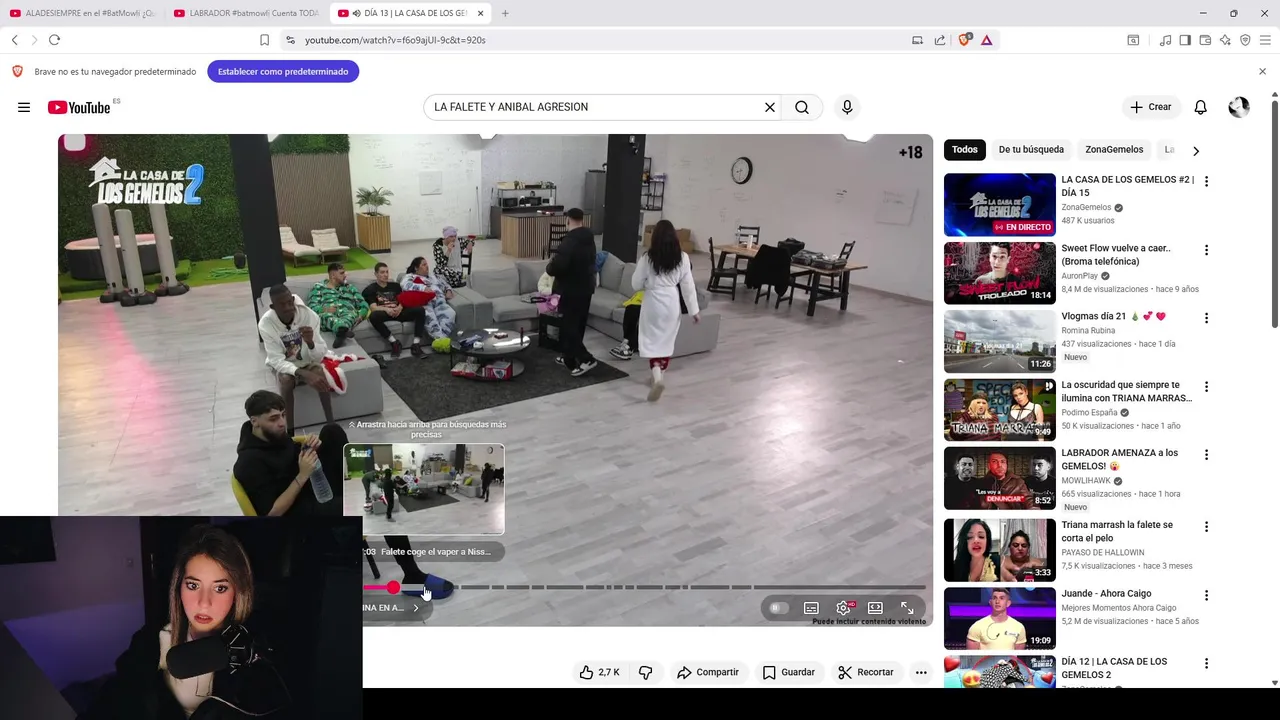This screenshot has width=1280, height=720.
Task: Start voice search with the microphone
Action: [x=847, y=107]
